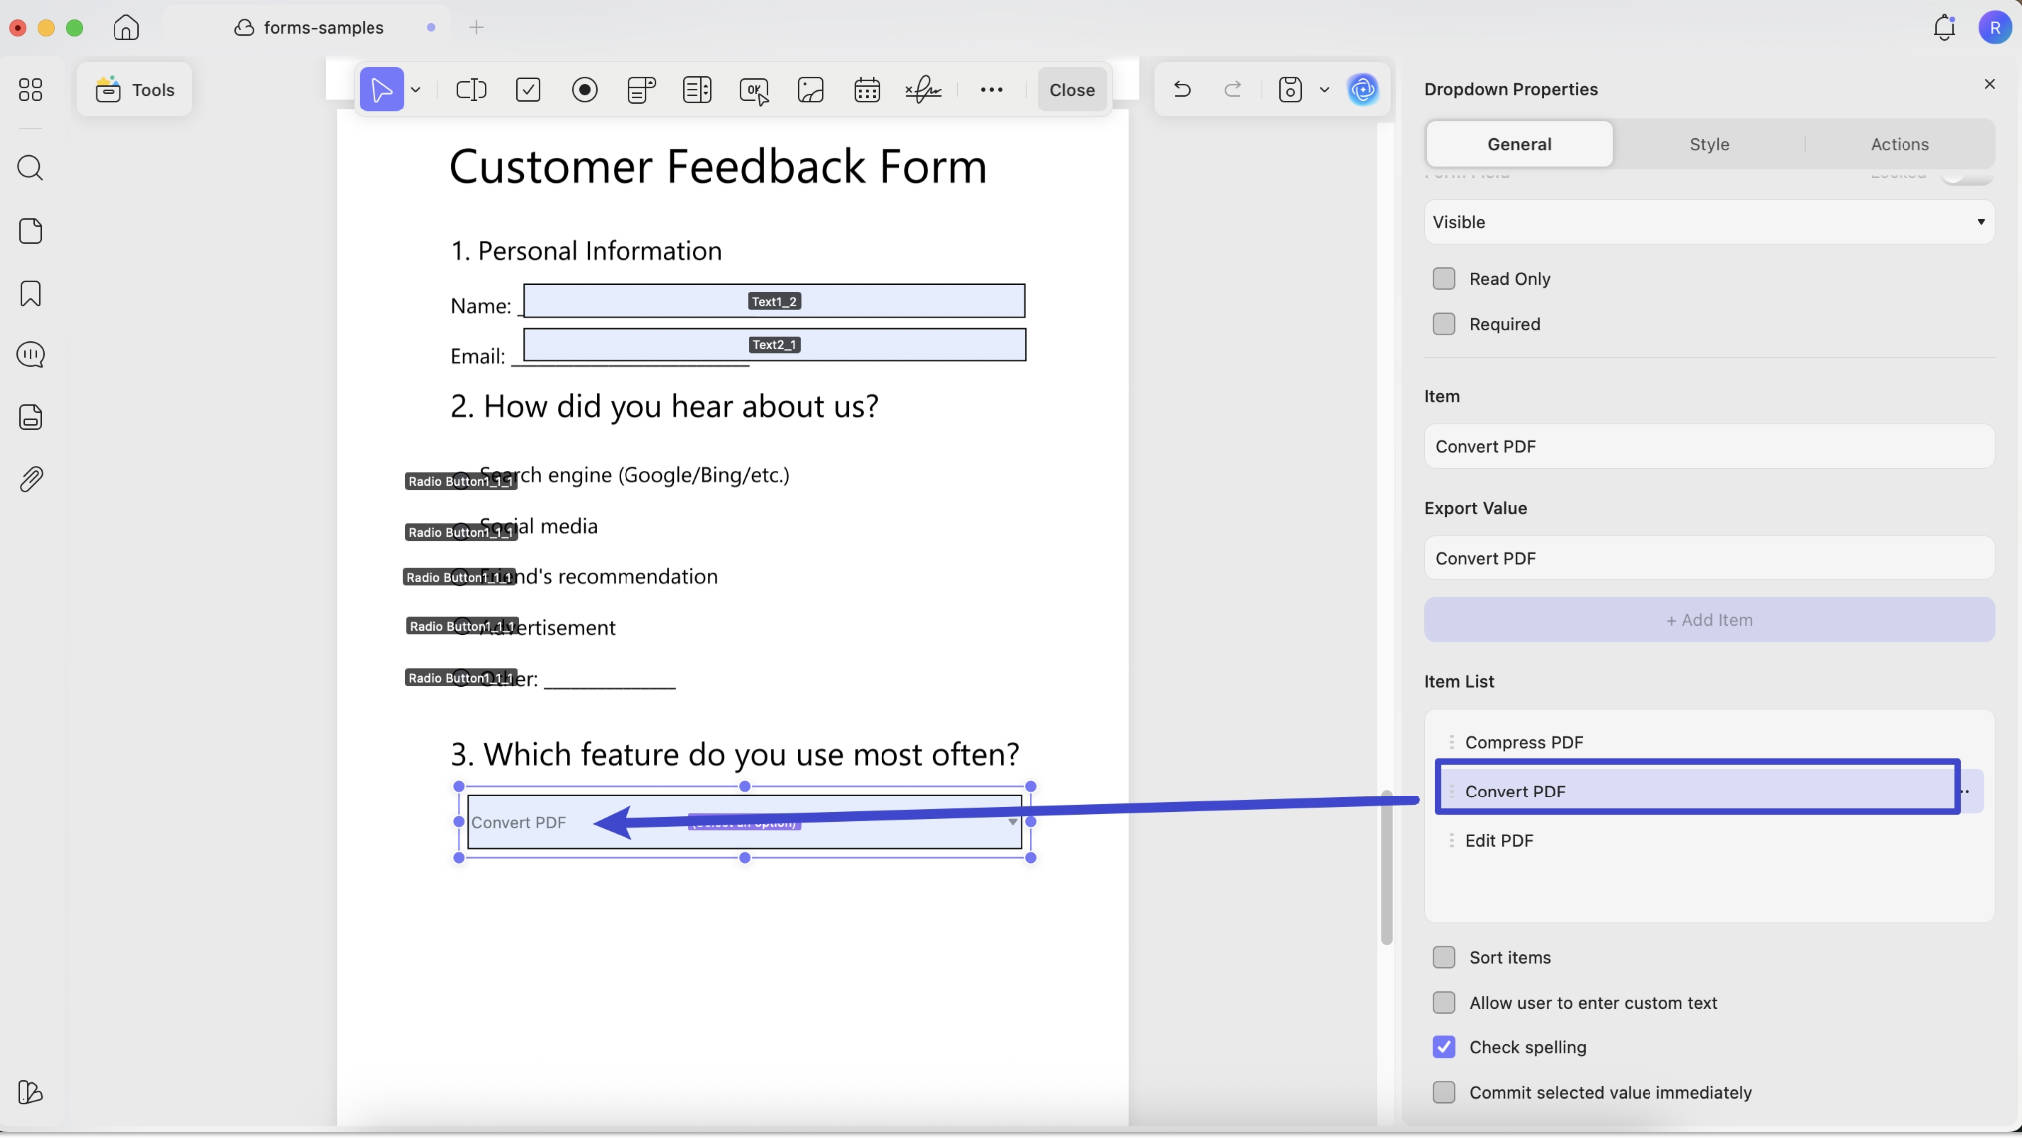The width and height of the screenshot is (2022, 1138).
Task: Click the Close form editing button
Action: pos(1072,90)
